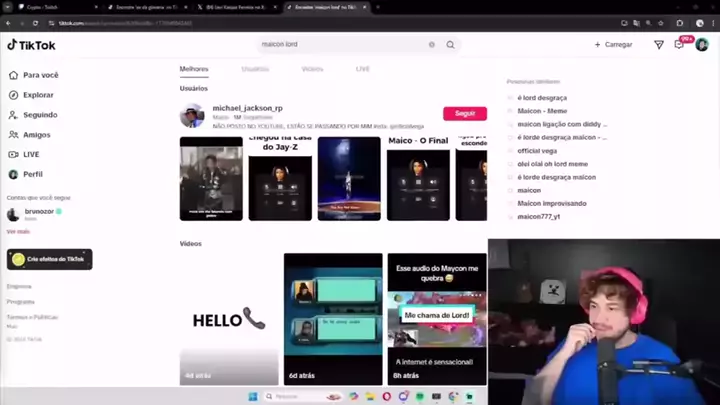Switch to the Melhores tab
720x405 pixels.
pos(194,69)
